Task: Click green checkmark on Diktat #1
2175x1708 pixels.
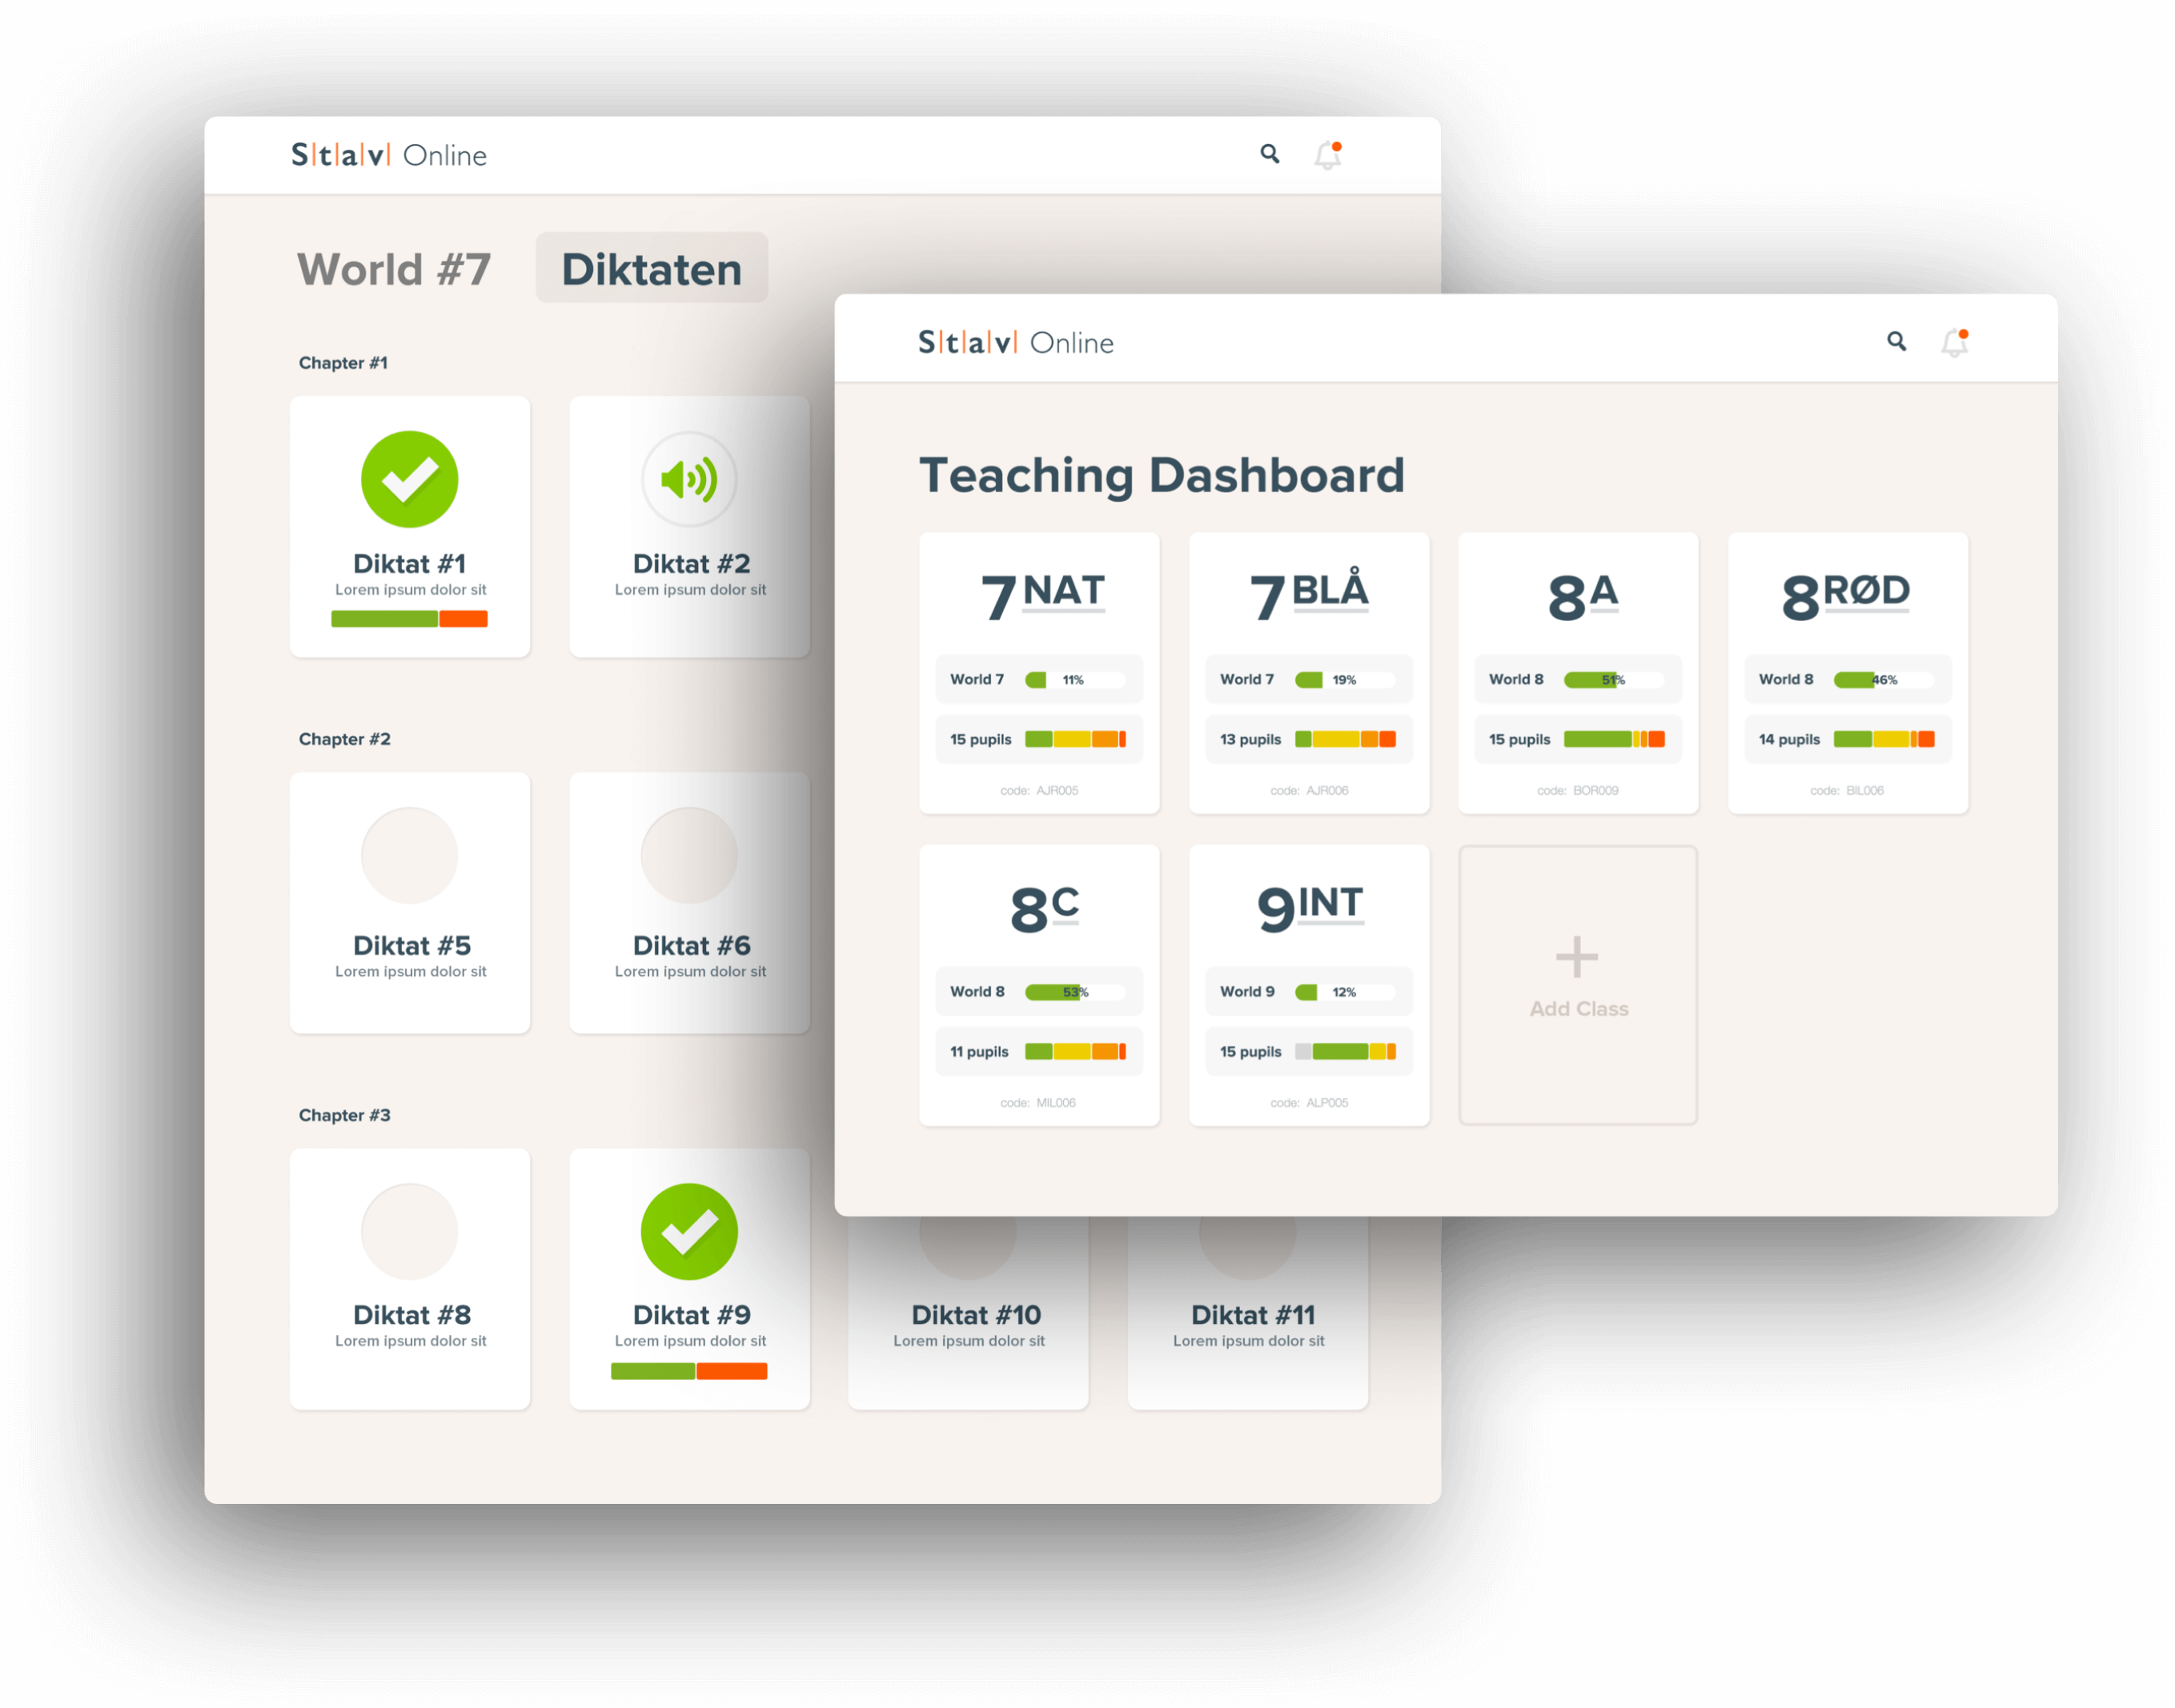Action: pos(409,480)
